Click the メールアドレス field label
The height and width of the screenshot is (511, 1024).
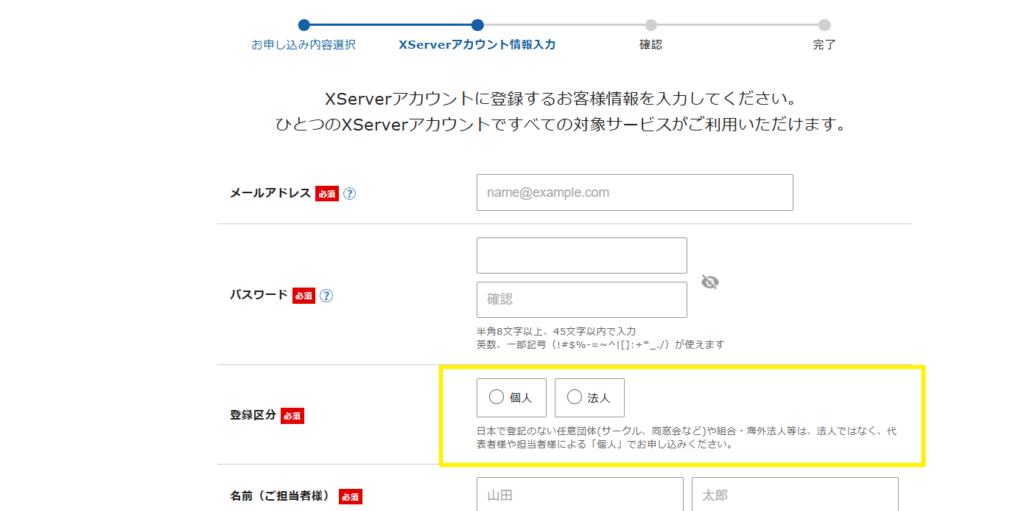click(270, 193)
